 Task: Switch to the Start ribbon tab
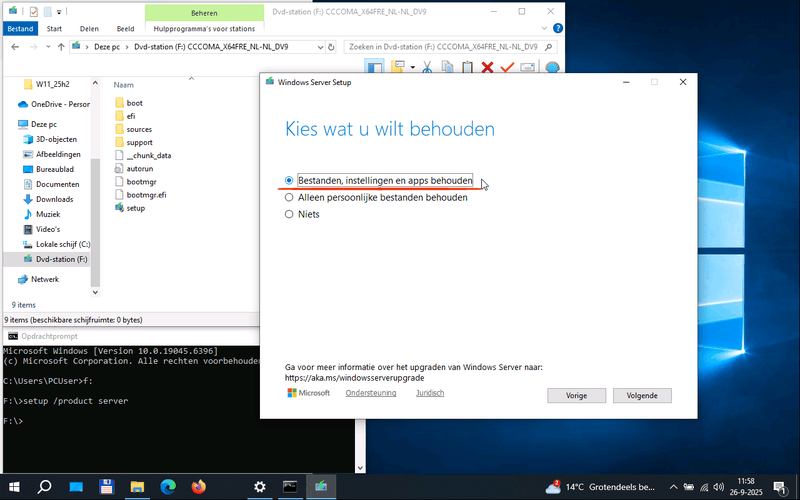(54, 29)
